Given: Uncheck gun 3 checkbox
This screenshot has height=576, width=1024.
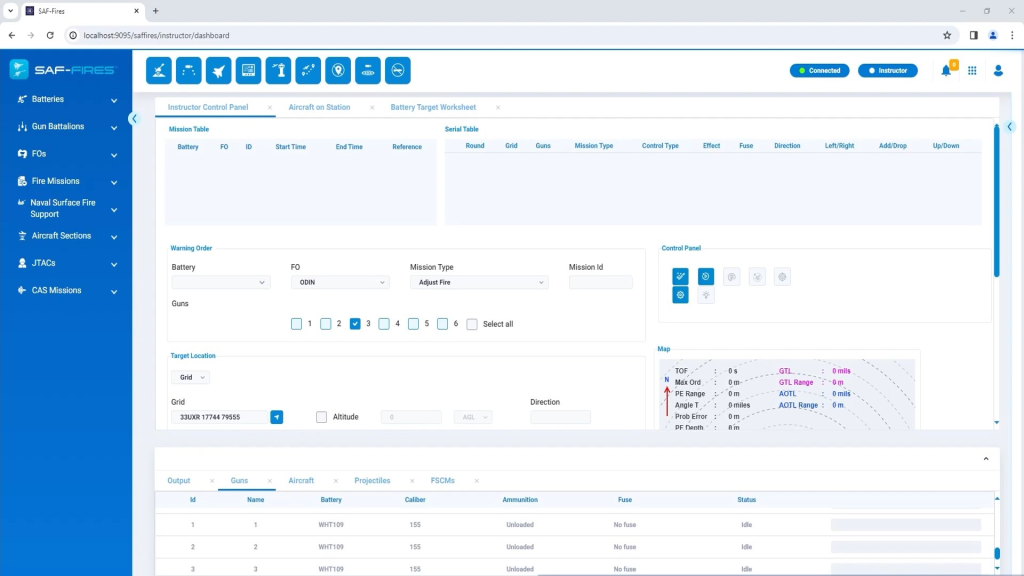Looking at the screenshot, I should pos(355,324).
